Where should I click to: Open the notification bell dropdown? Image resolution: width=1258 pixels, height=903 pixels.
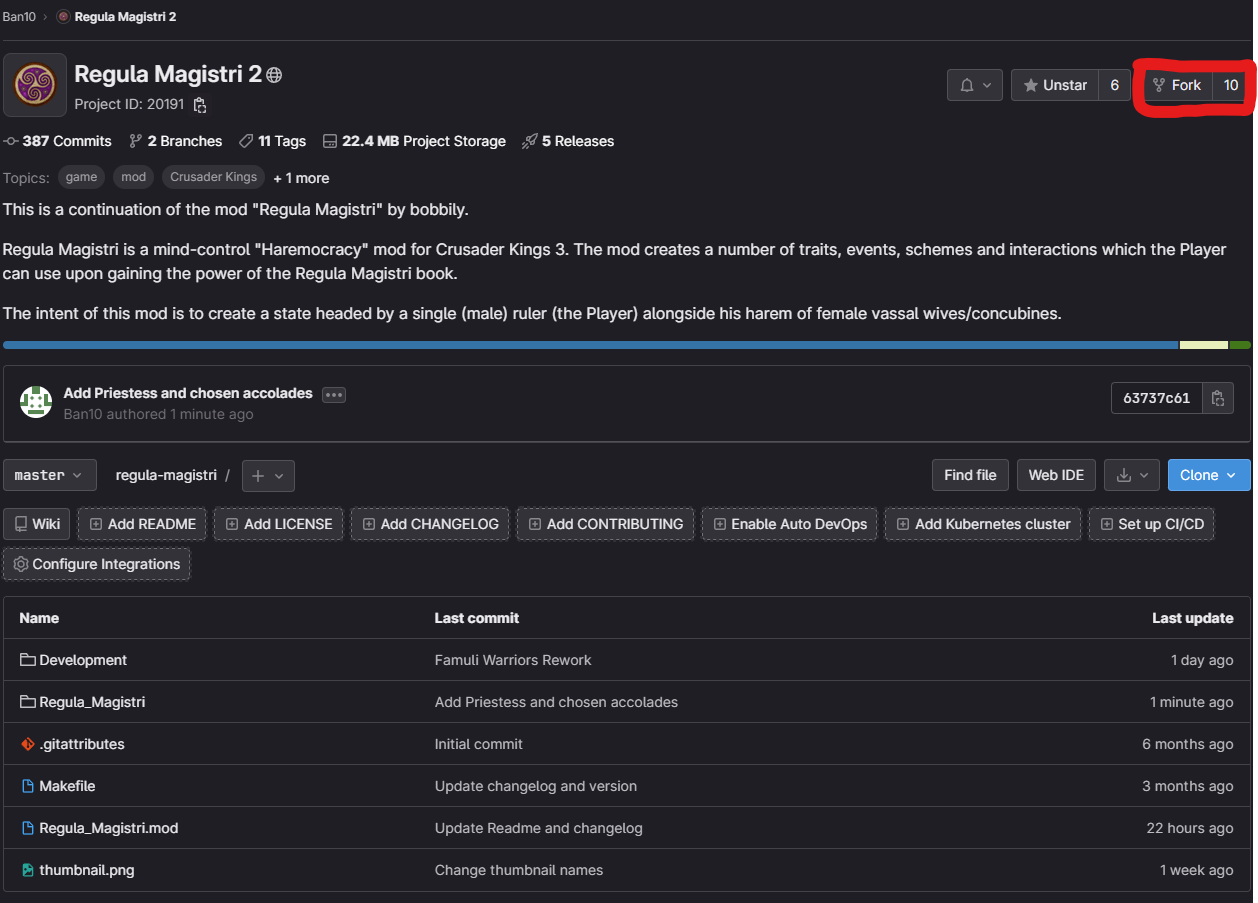[x=975, y=85]
